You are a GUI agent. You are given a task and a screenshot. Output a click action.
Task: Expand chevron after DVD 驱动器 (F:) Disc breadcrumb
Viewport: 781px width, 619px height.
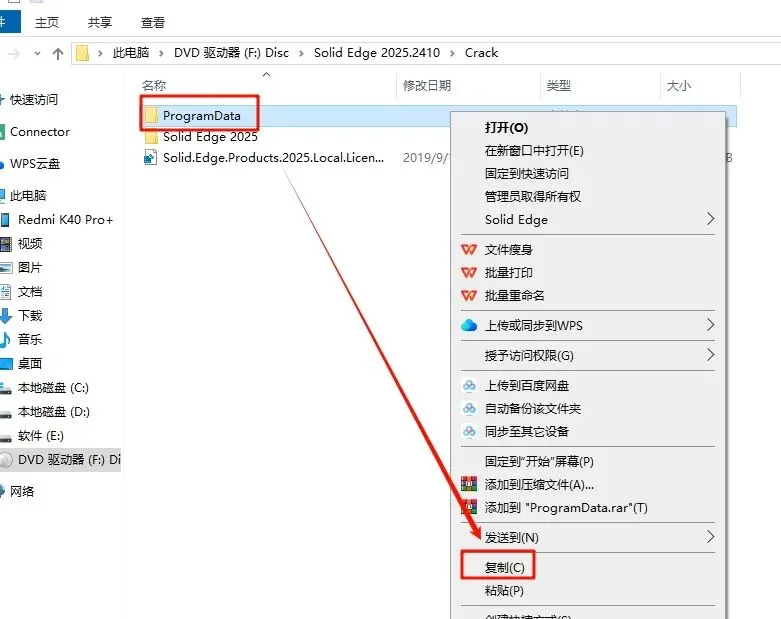point(301,53)
